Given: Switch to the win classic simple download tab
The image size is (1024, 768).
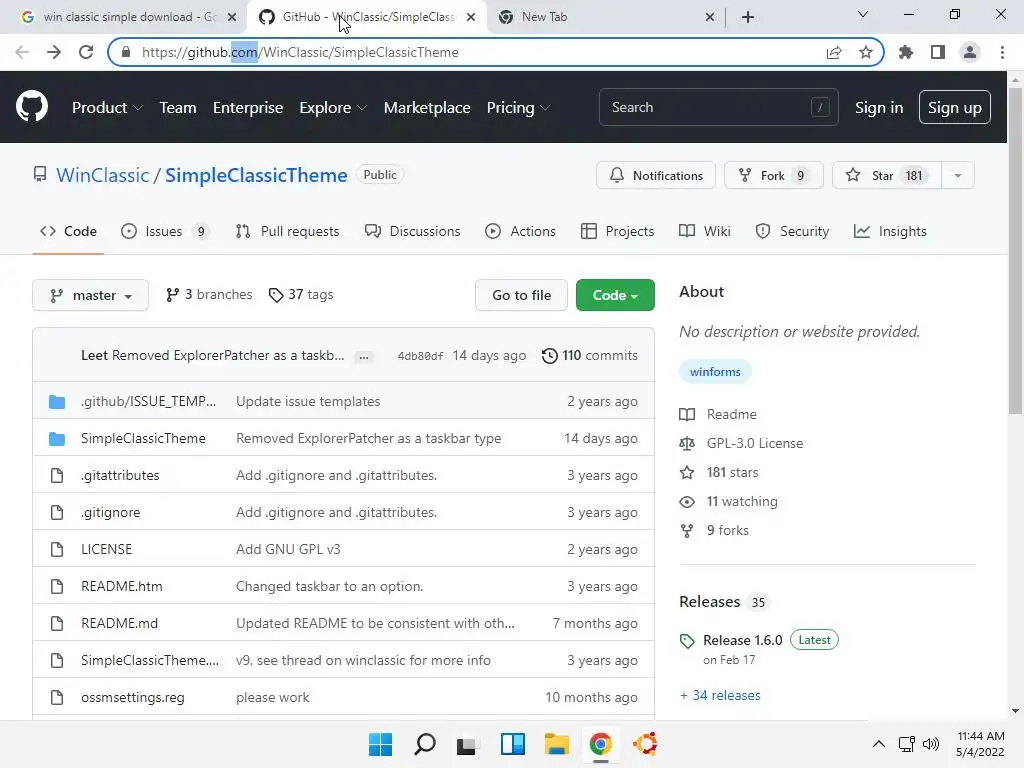Looking at the screenshot, I should click(x=128, y=17).
